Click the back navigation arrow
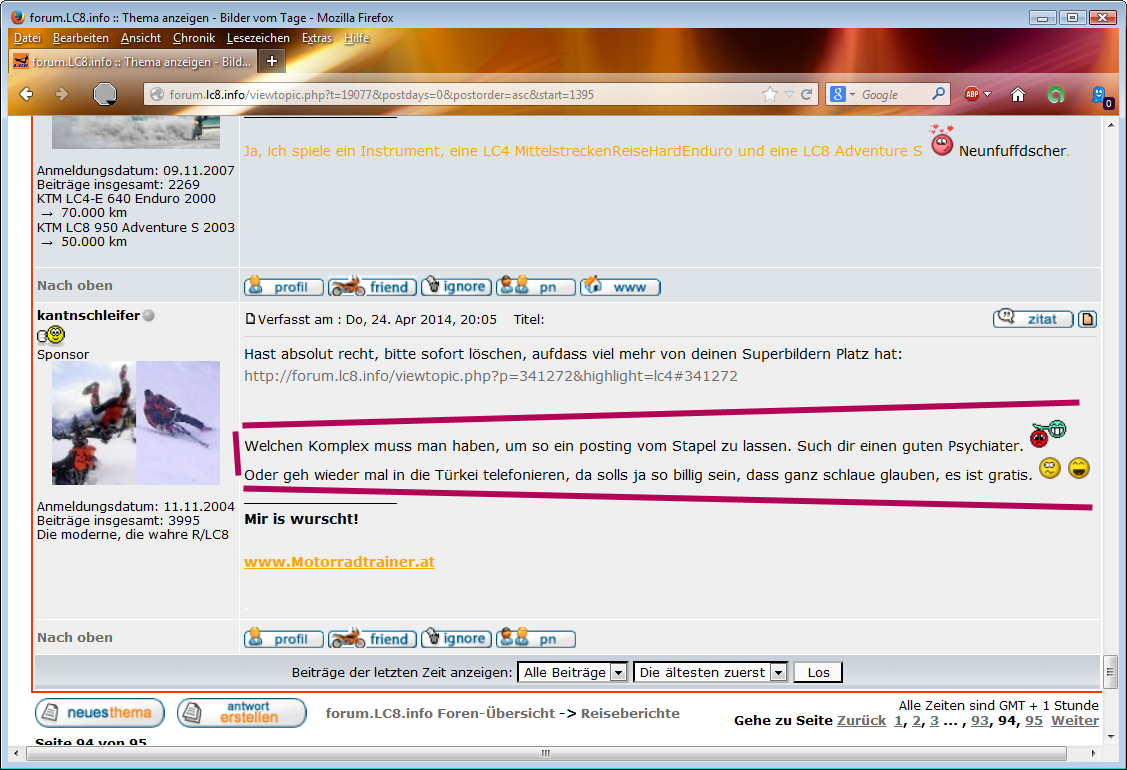 [x=27, y=94]
